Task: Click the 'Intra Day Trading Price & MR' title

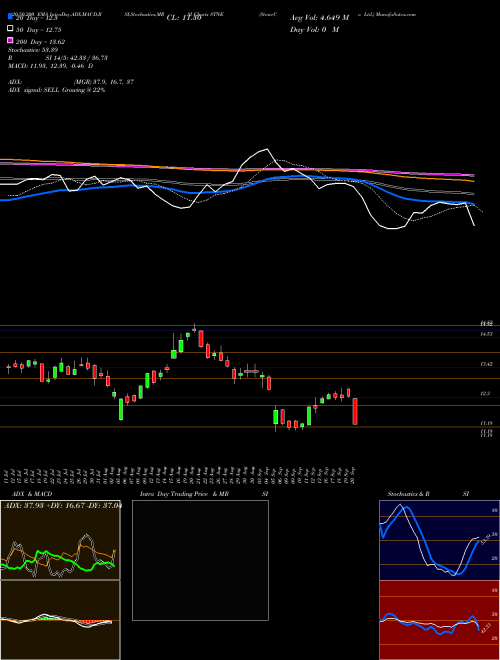Action: click(x=184, y=494)
